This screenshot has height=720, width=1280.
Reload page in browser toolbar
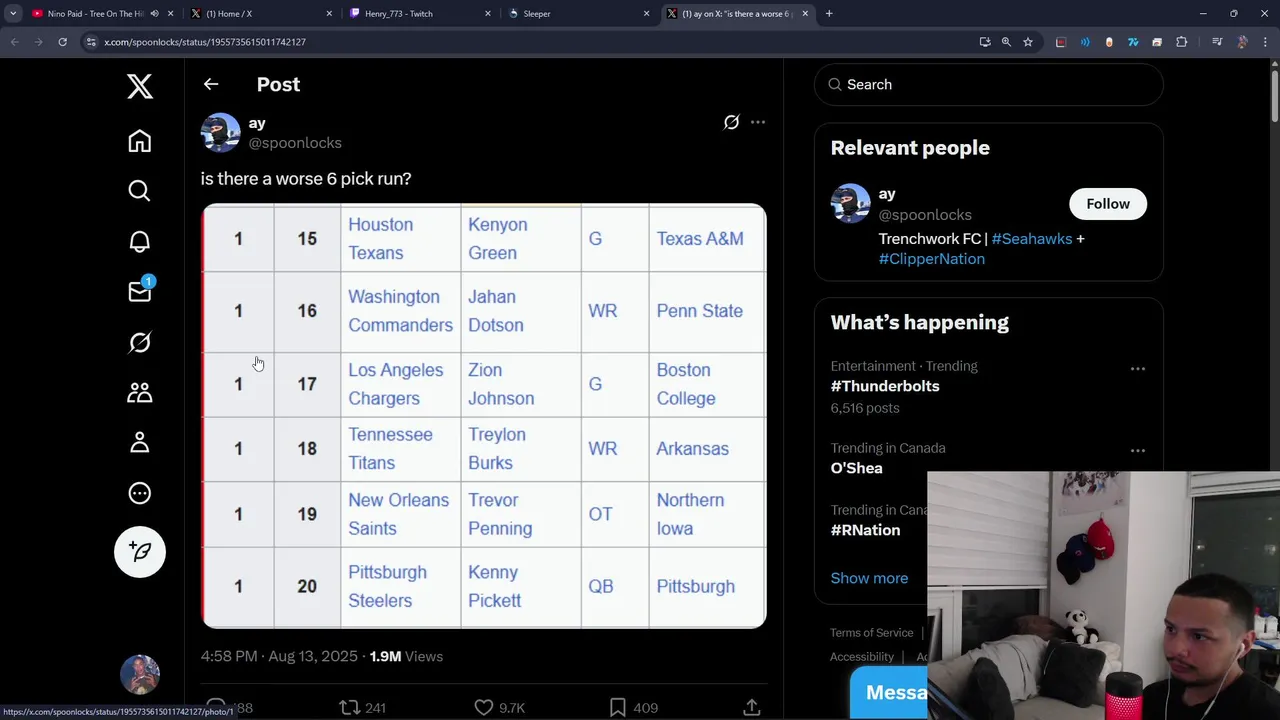pos(62,42)
